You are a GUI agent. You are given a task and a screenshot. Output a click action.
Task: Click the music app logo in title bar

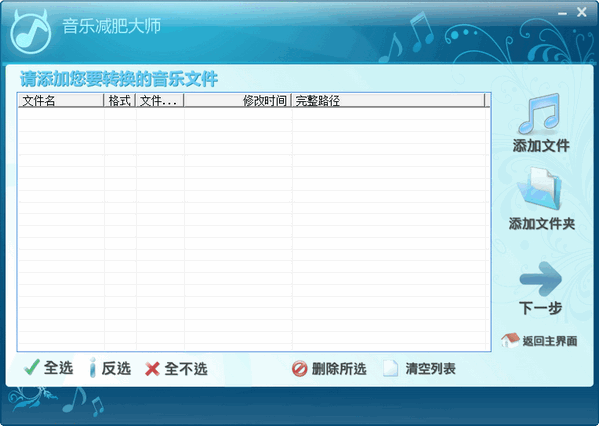coord(30,32)
